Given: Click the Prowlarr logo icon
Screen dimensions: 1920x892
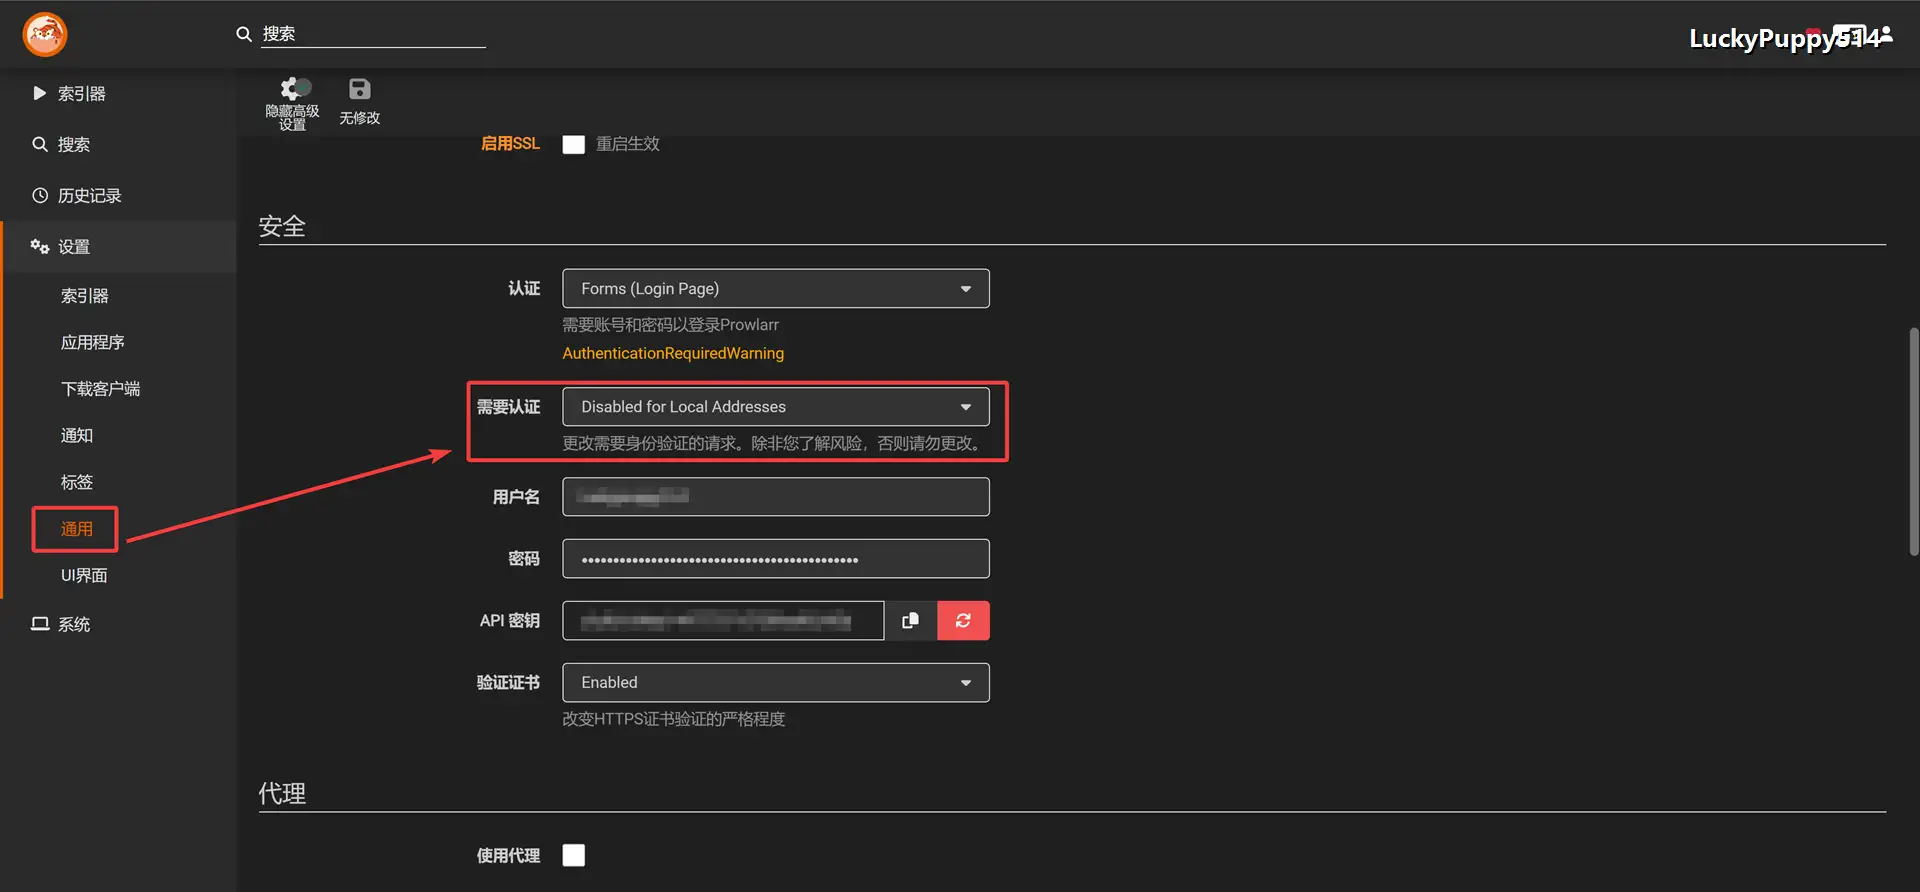Looking at the screenshot, I should tap(45, 34).
